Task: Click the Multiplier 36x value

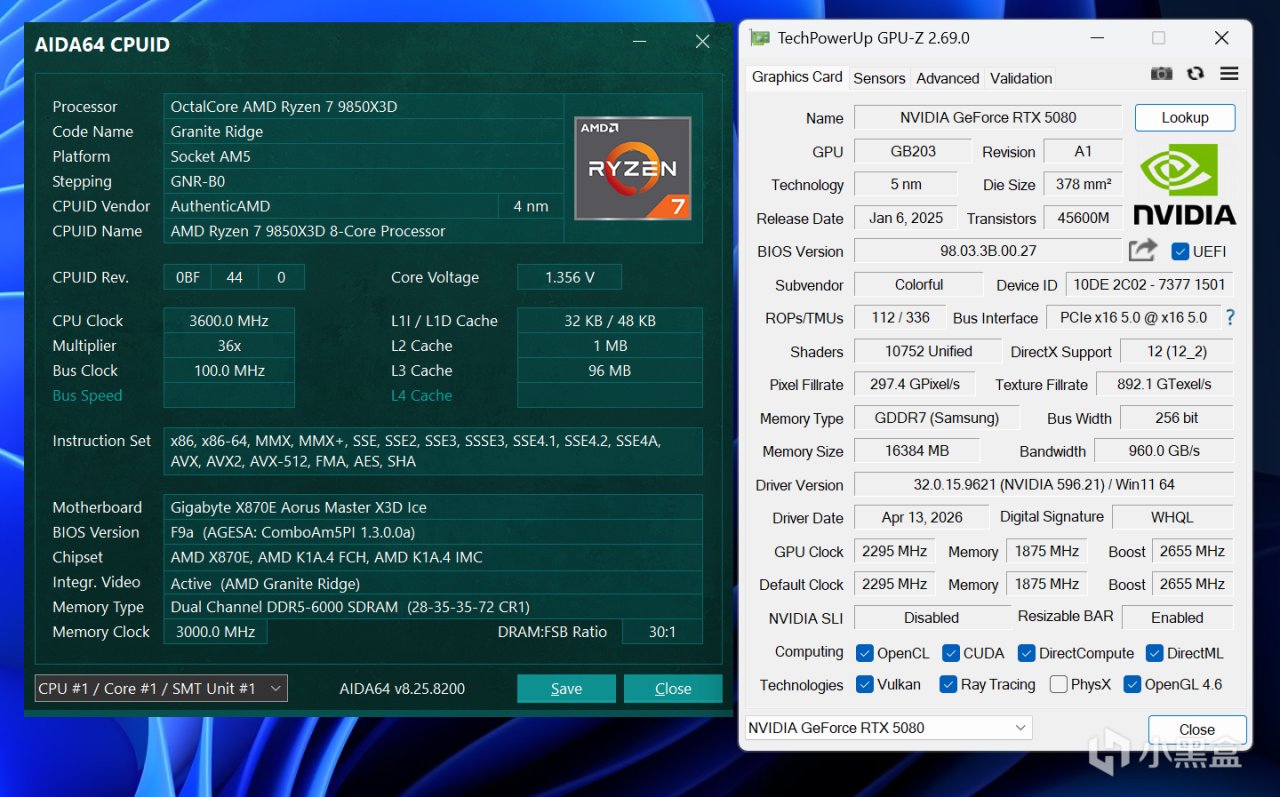Action: point(229,345)
